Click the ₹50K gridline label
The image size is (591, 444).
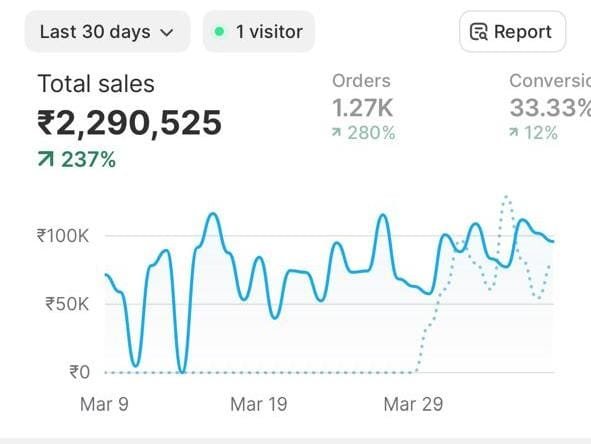point(67,304)
